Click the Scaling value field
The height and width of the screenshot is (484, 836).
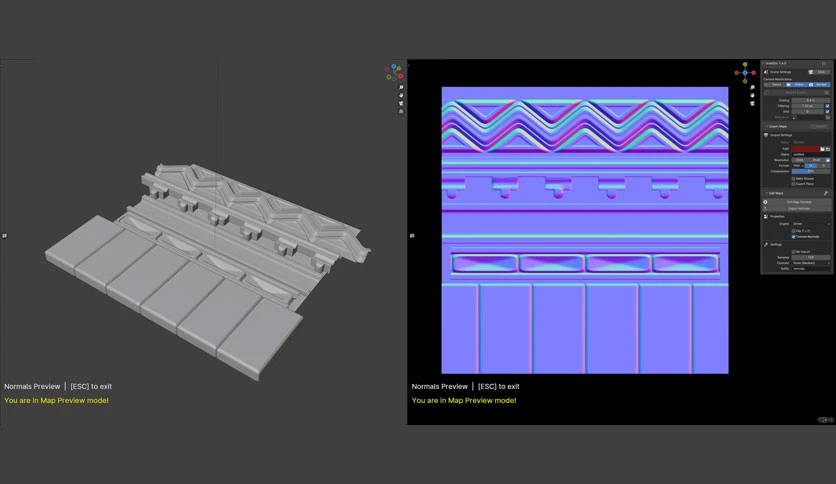(811, 100)
